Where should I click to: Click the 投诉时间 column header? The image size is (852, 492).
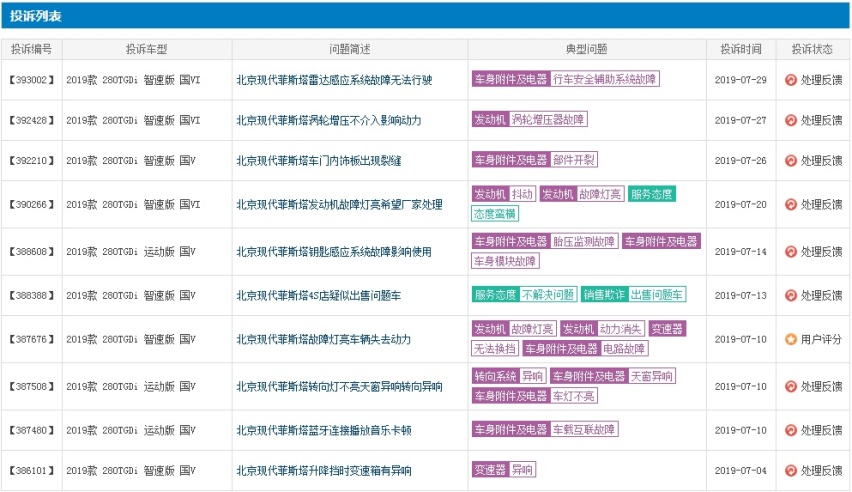point(741,49)
